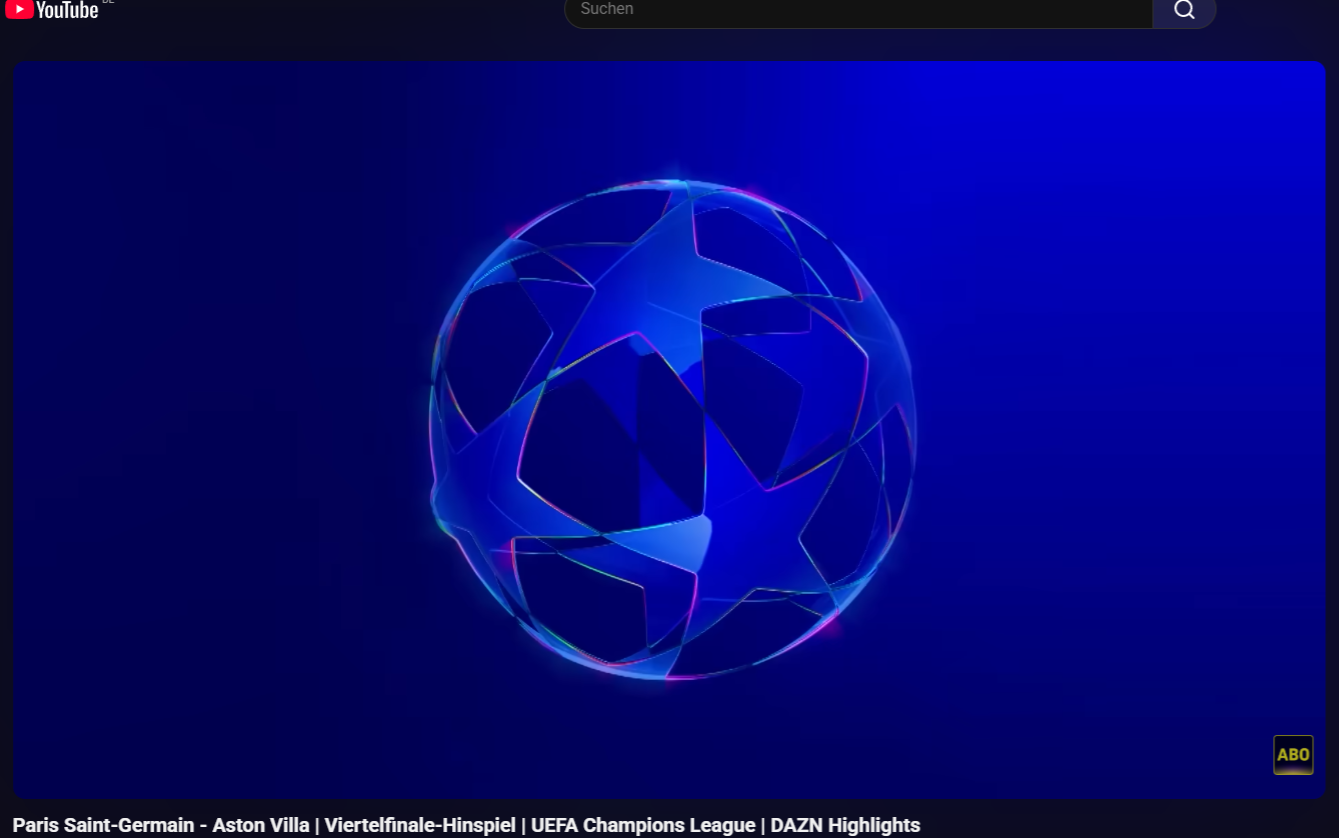Click the Champions League starball in the video
This screenshot has width=1339, height=840.
(x=672, y=430)
